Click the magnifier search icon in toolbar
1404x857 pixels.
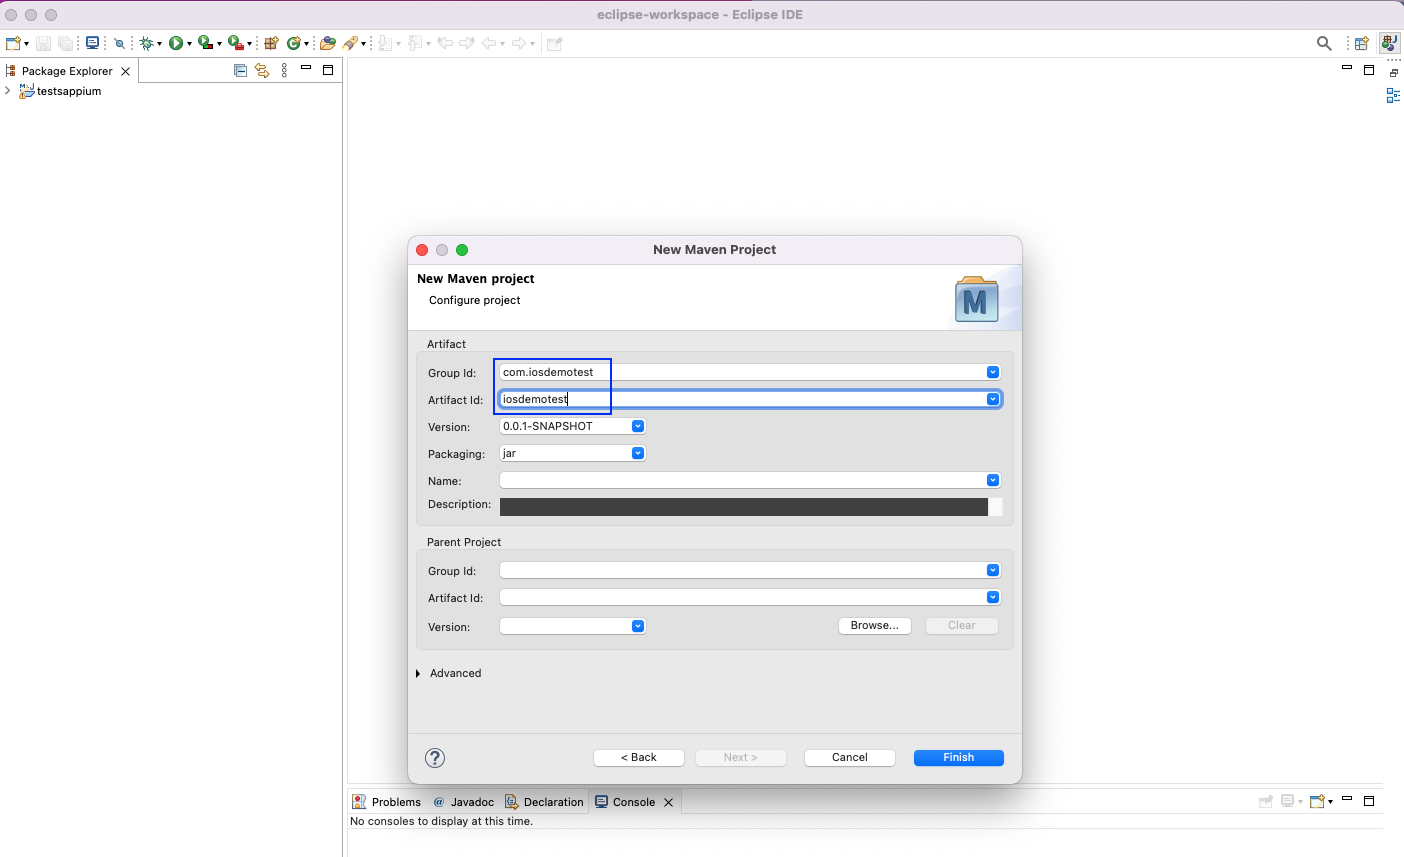pos(1324,43)
